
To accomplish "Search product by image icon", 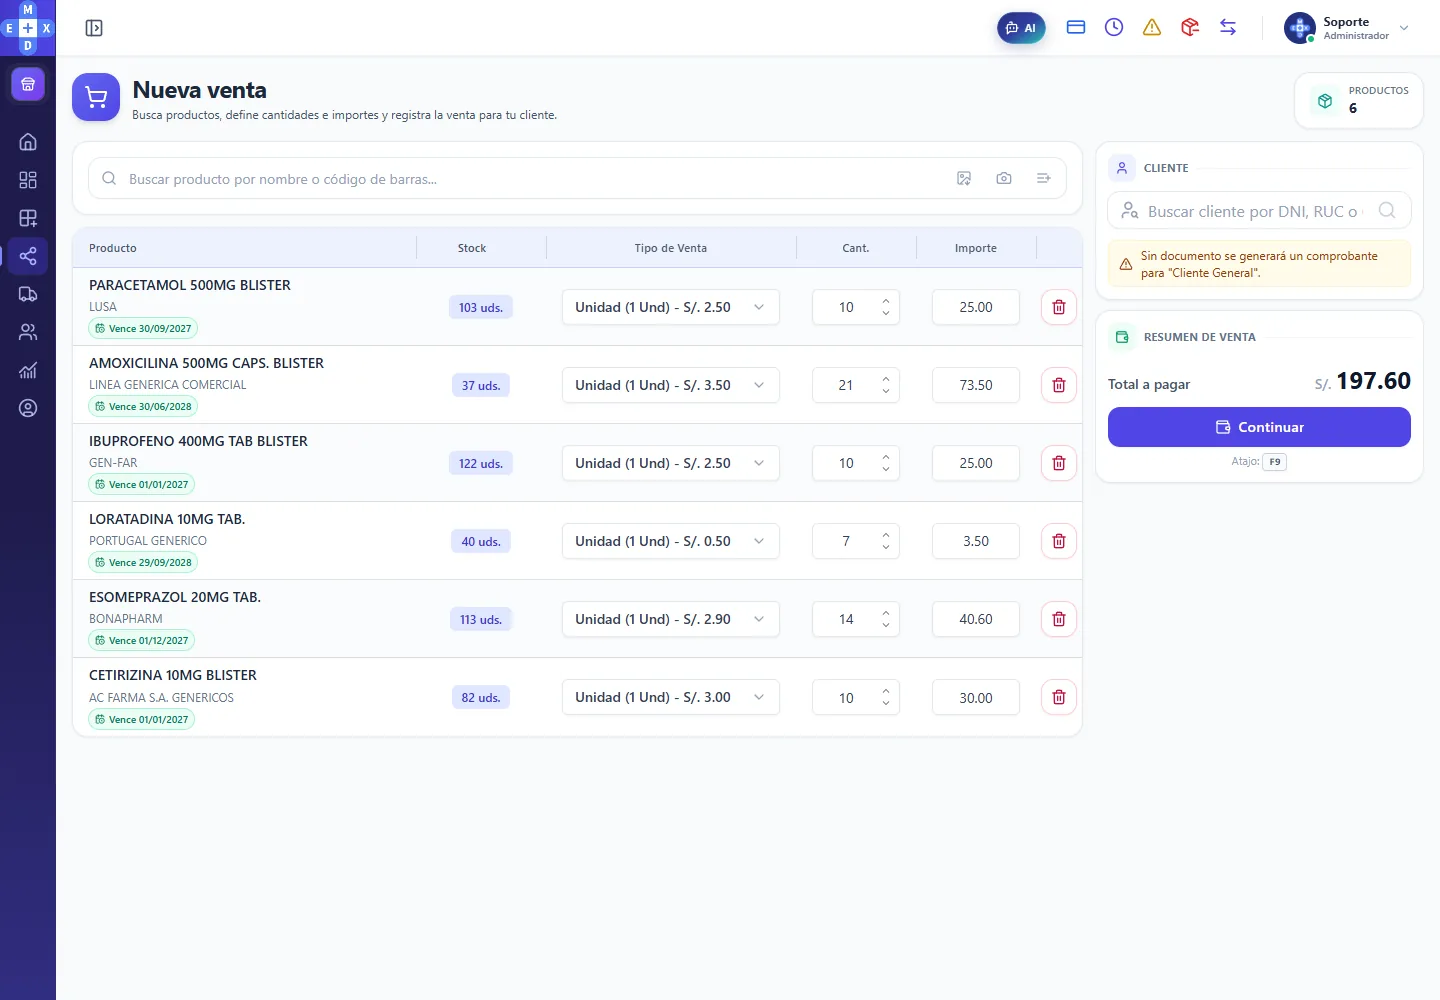I will [x=964, y=179].
